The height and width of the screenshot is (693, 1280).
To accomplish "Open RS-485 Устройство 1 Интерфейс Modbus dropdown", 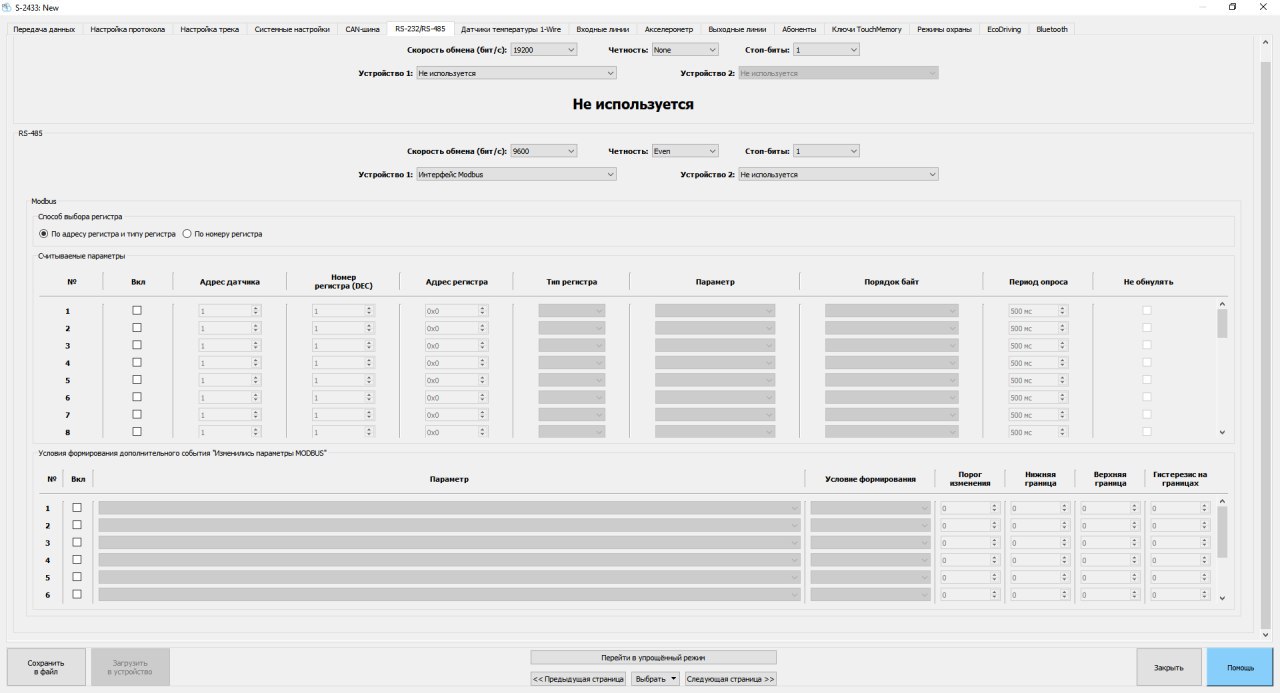I will pos(516,174).
